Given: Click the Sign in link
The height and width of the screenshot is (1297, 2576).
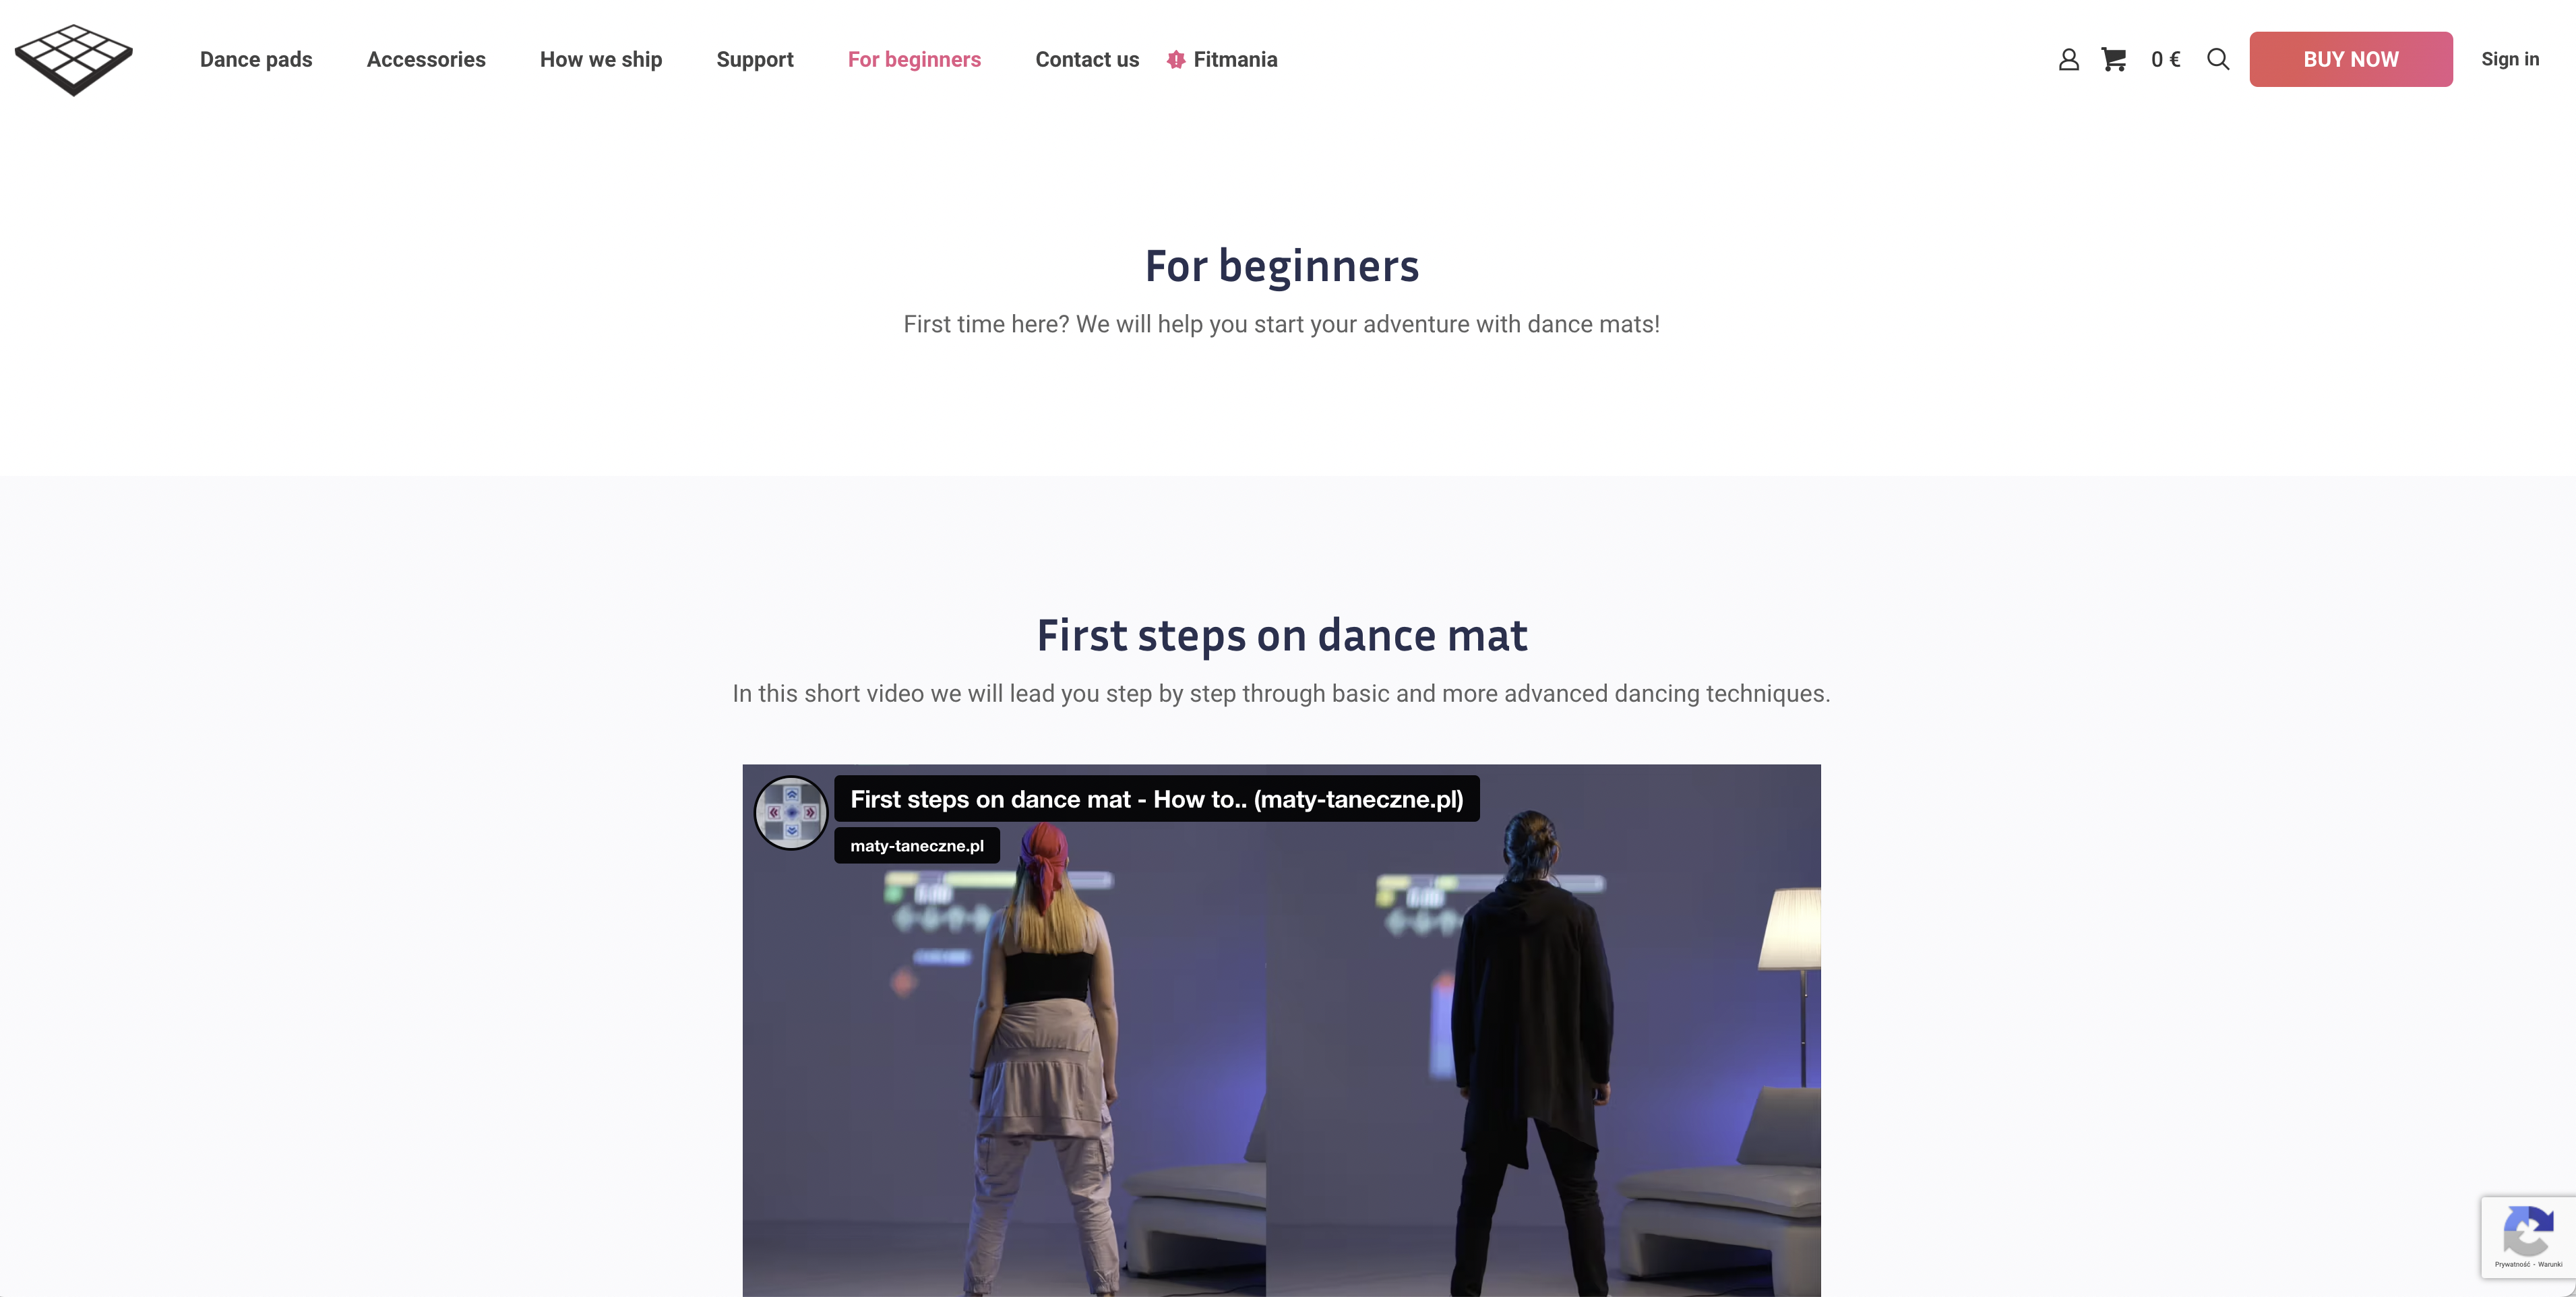Looking at the screenshot, I should point(2510,59).
